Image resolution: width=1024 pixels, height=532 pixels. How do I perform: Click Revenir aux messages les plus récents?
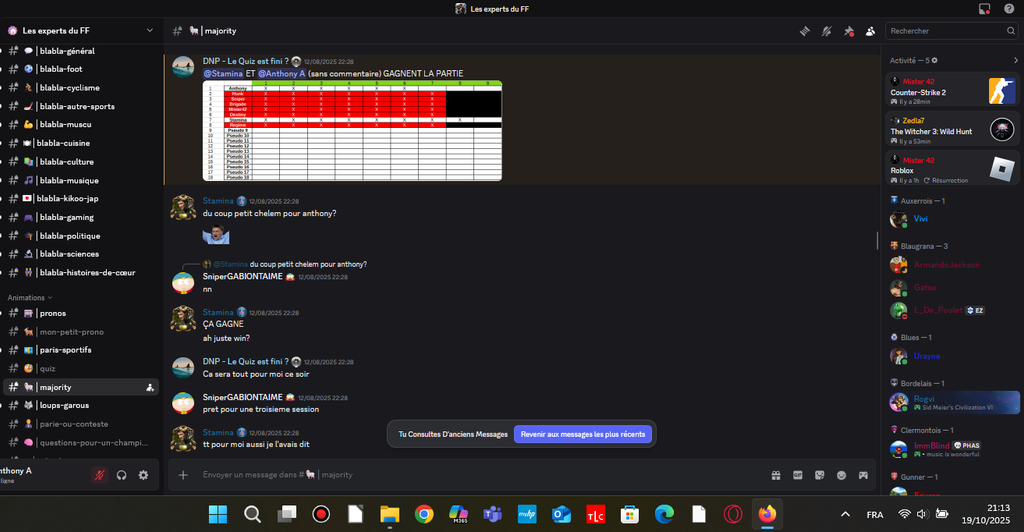583,434
